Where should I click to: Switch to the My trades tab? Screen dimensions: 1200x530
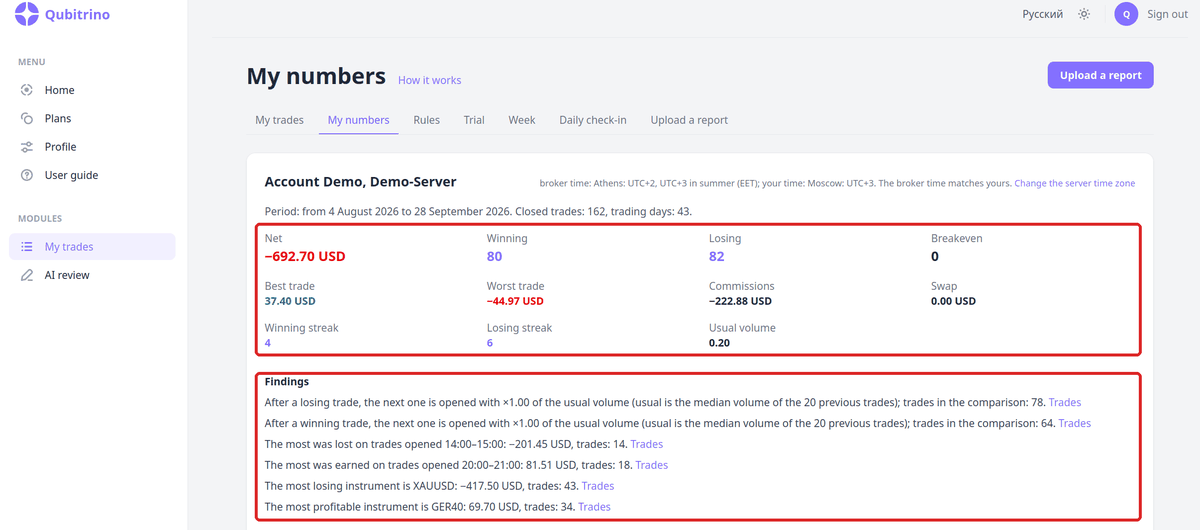[x=279, y=120]
